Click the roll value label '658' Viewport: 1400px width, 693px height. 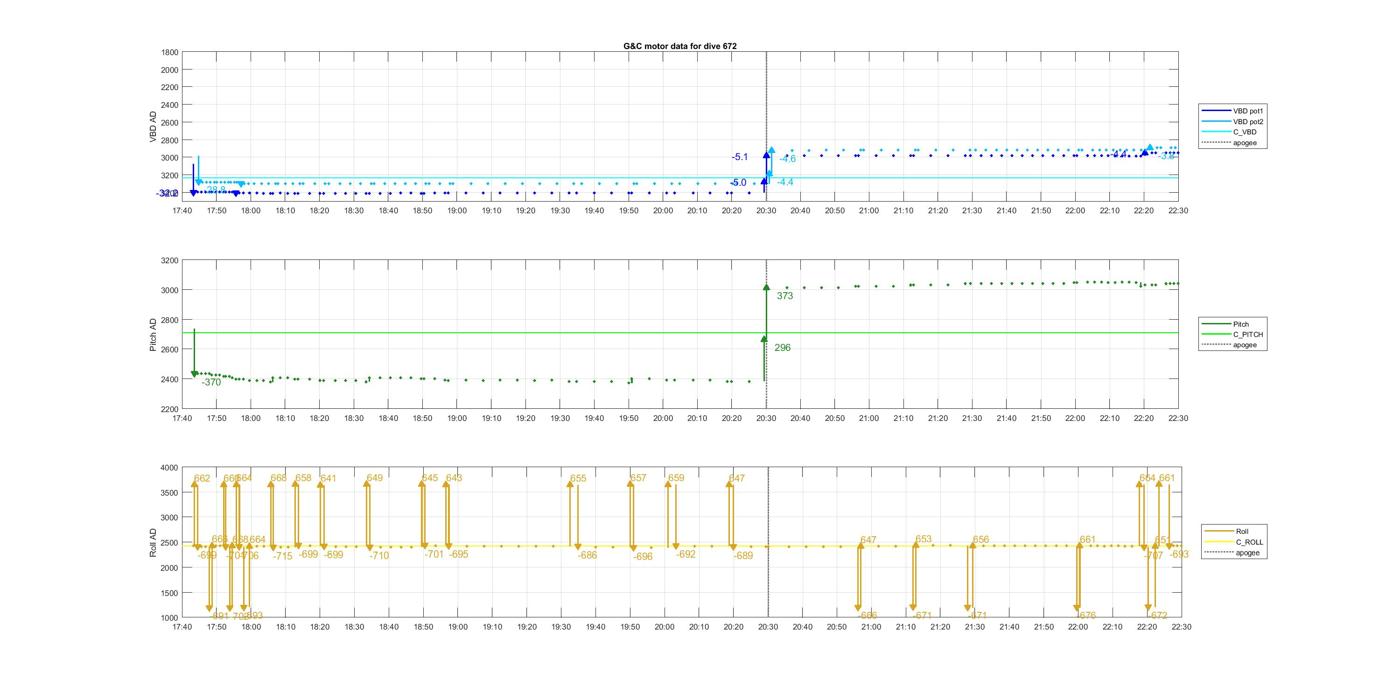click(x=304, y=478)
